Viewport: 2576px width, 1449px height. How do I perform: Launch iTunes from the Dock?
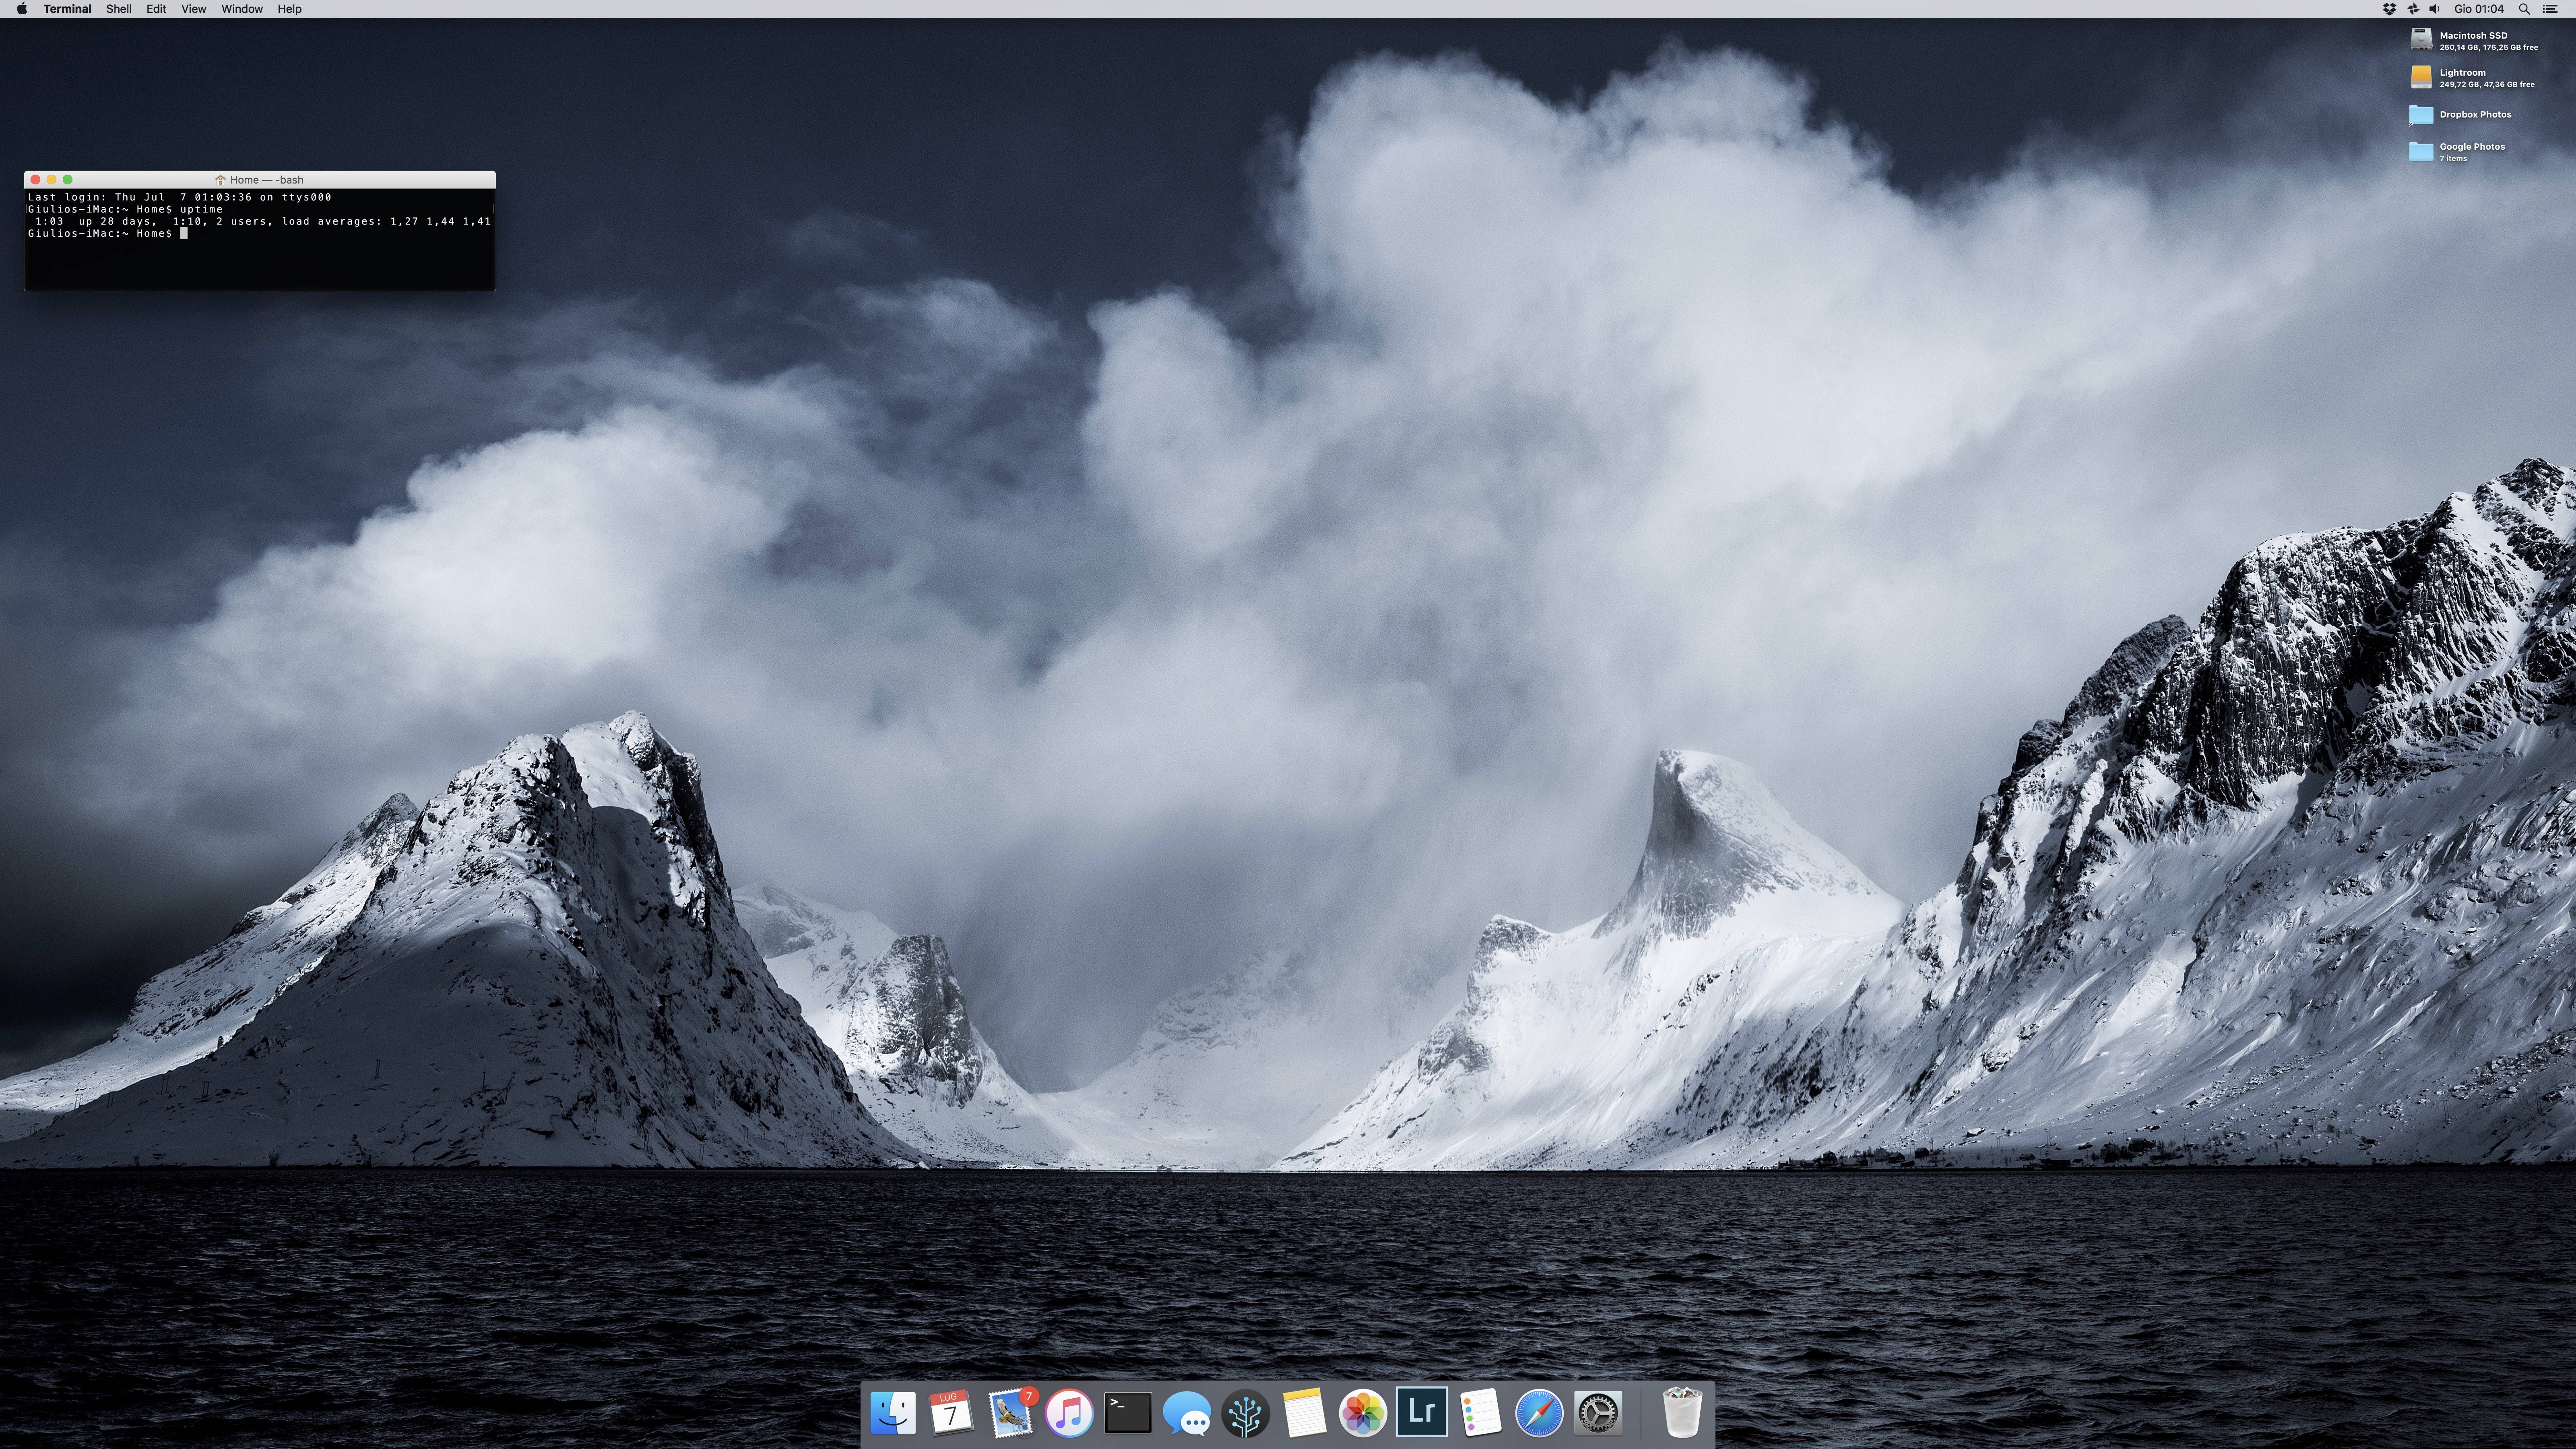pos(1069,1413)
